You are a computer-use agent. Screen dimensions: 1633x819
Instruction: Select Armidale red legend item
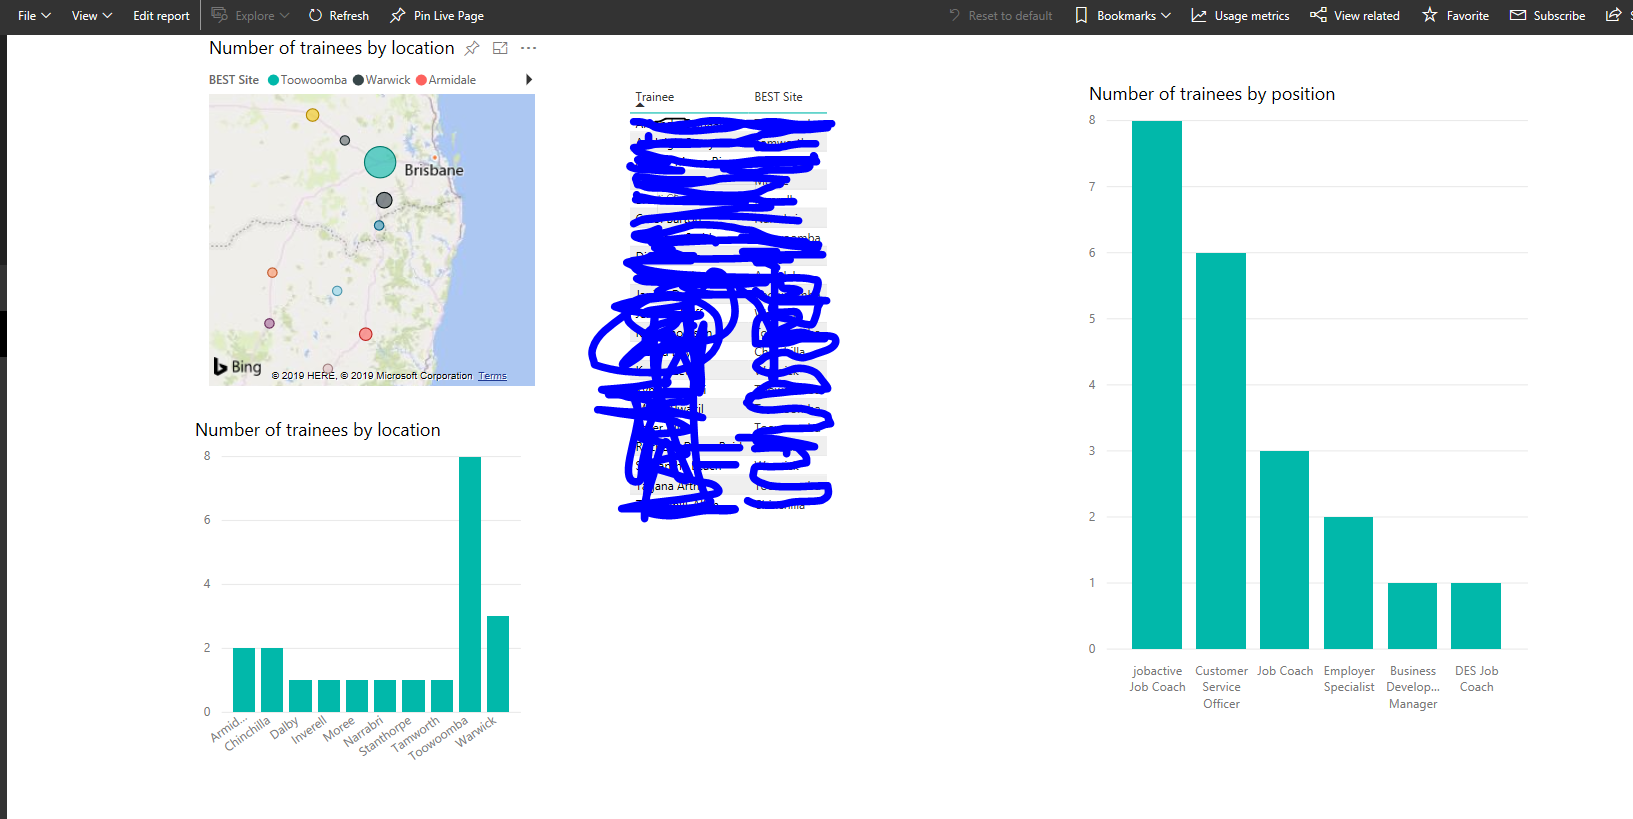tap(446, 80)
